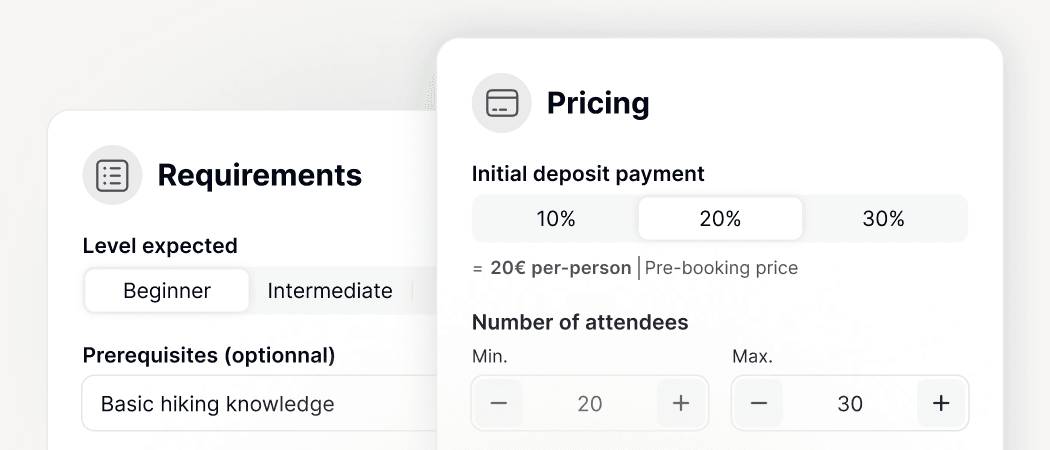This screenshot has width=1050, height=450.
Task: Click the Pricing section heading
Action: (598, 103)
